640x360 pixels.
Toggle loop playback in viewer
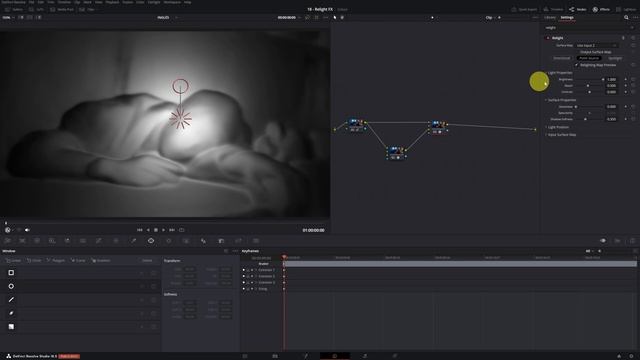(182, 230)
